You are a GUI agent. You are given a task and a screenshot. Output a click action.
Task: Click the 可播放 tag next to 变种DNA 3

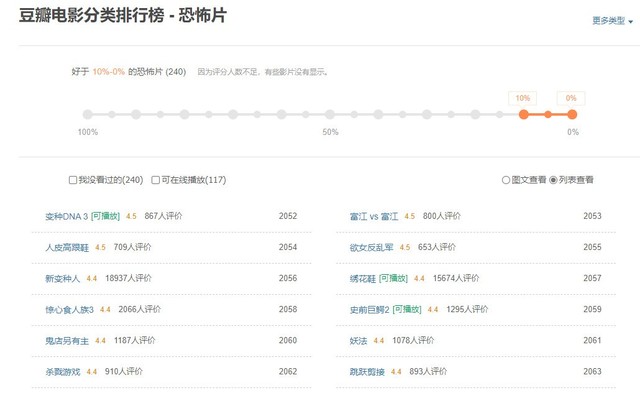(x=105, y=216)
